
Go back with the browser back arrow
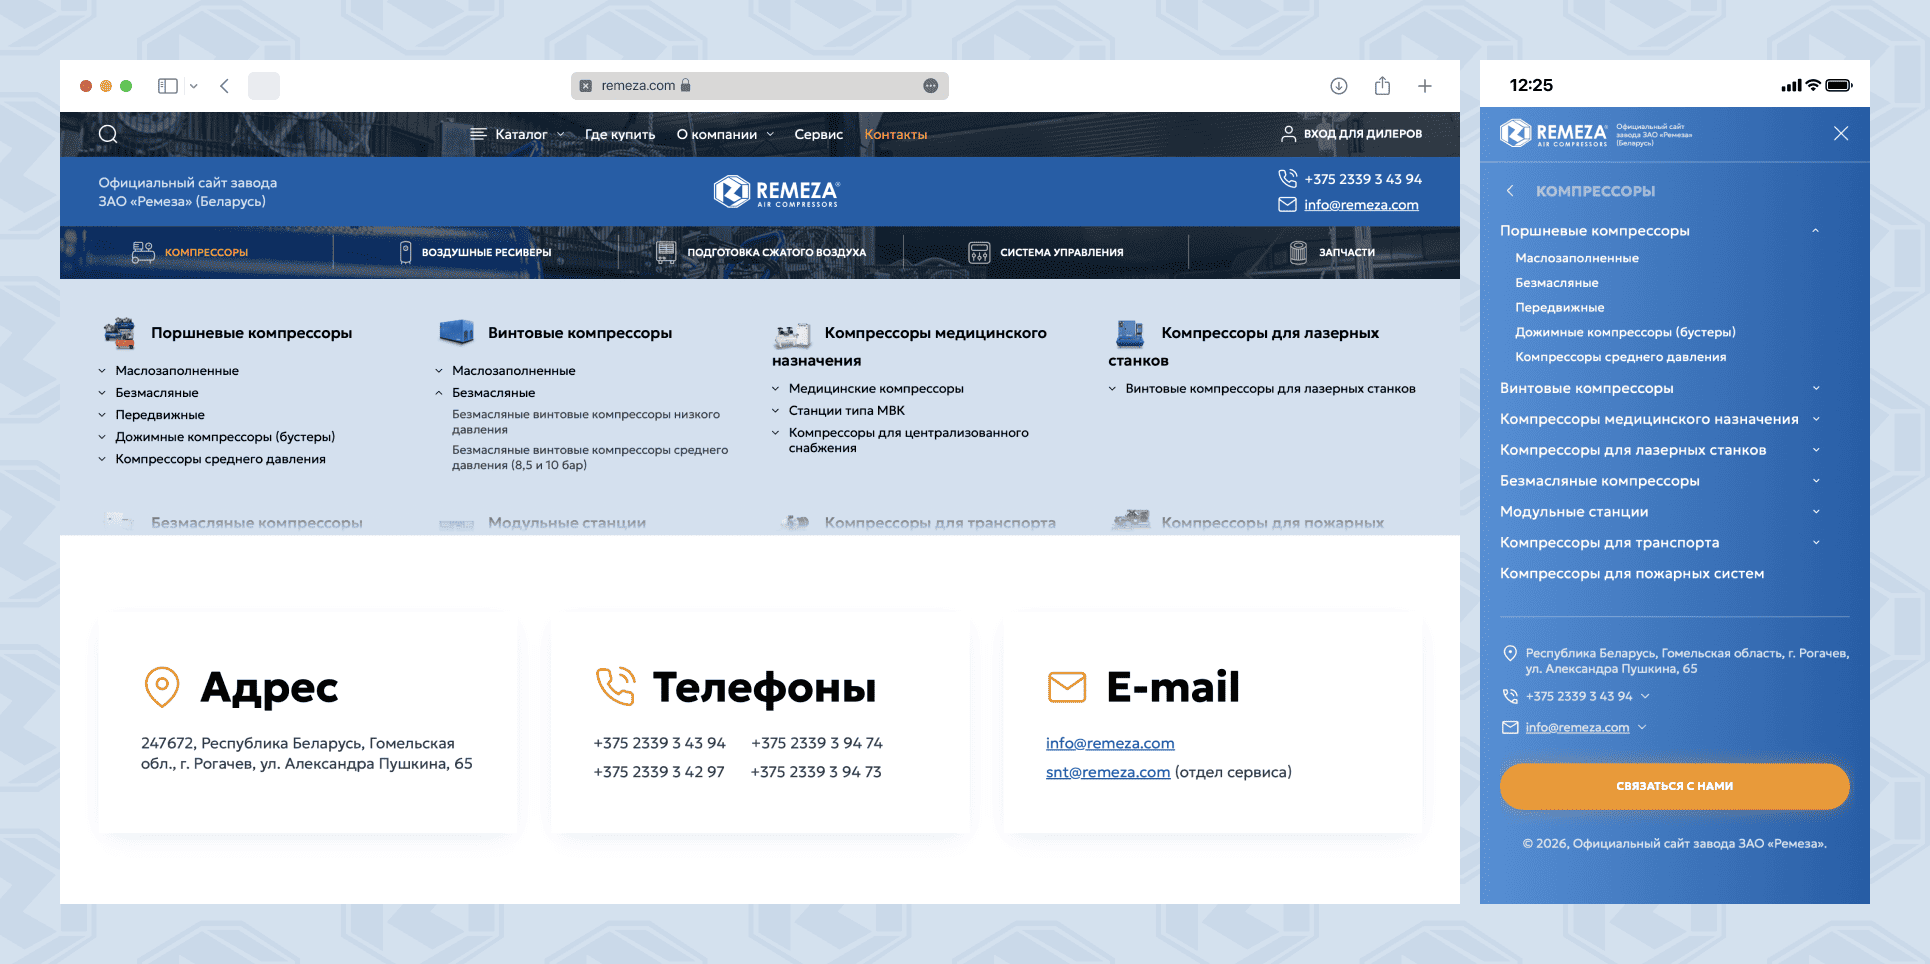click(225, 86)
